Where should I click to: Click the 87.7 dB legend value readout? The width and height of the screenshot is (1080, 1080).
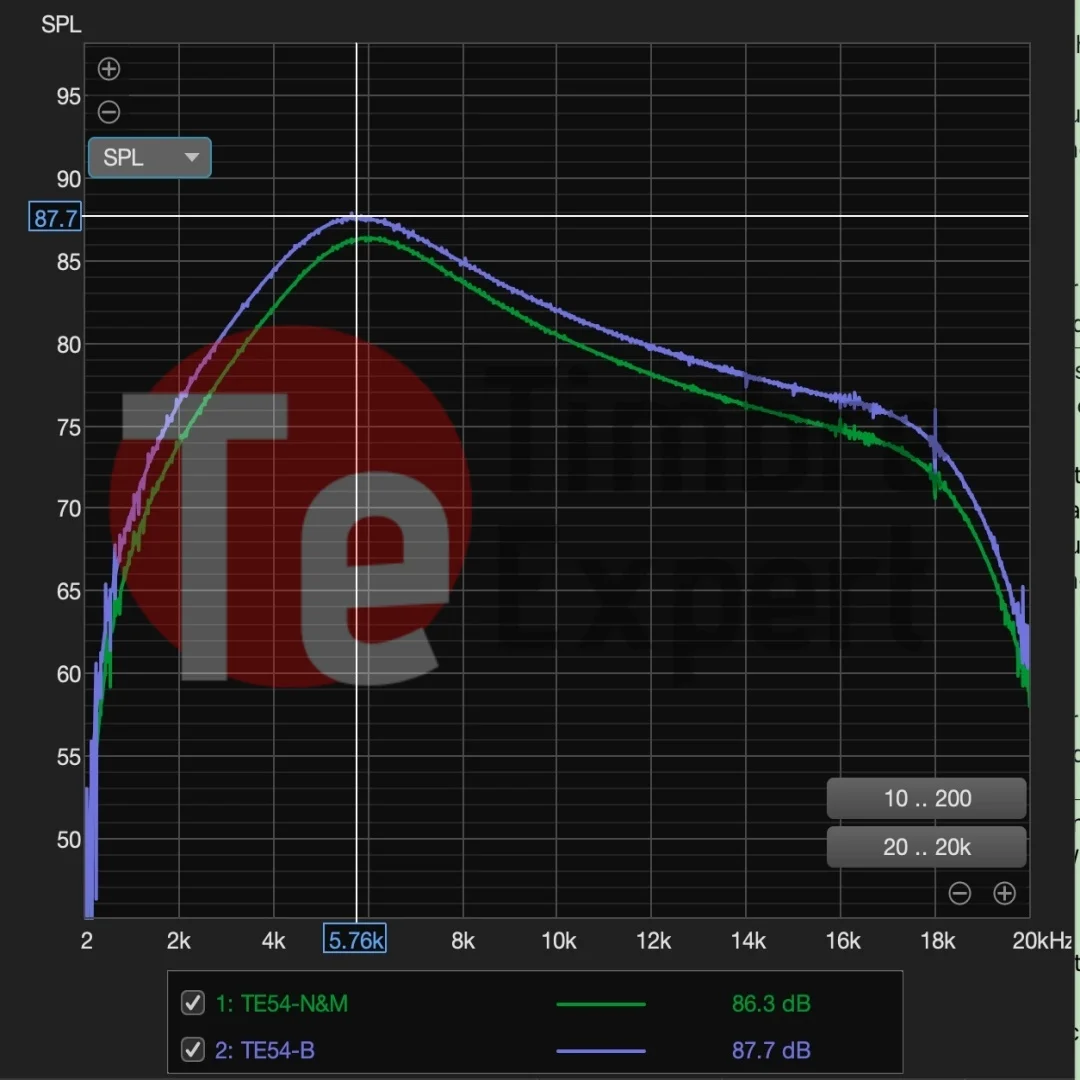coord(771,1050)
